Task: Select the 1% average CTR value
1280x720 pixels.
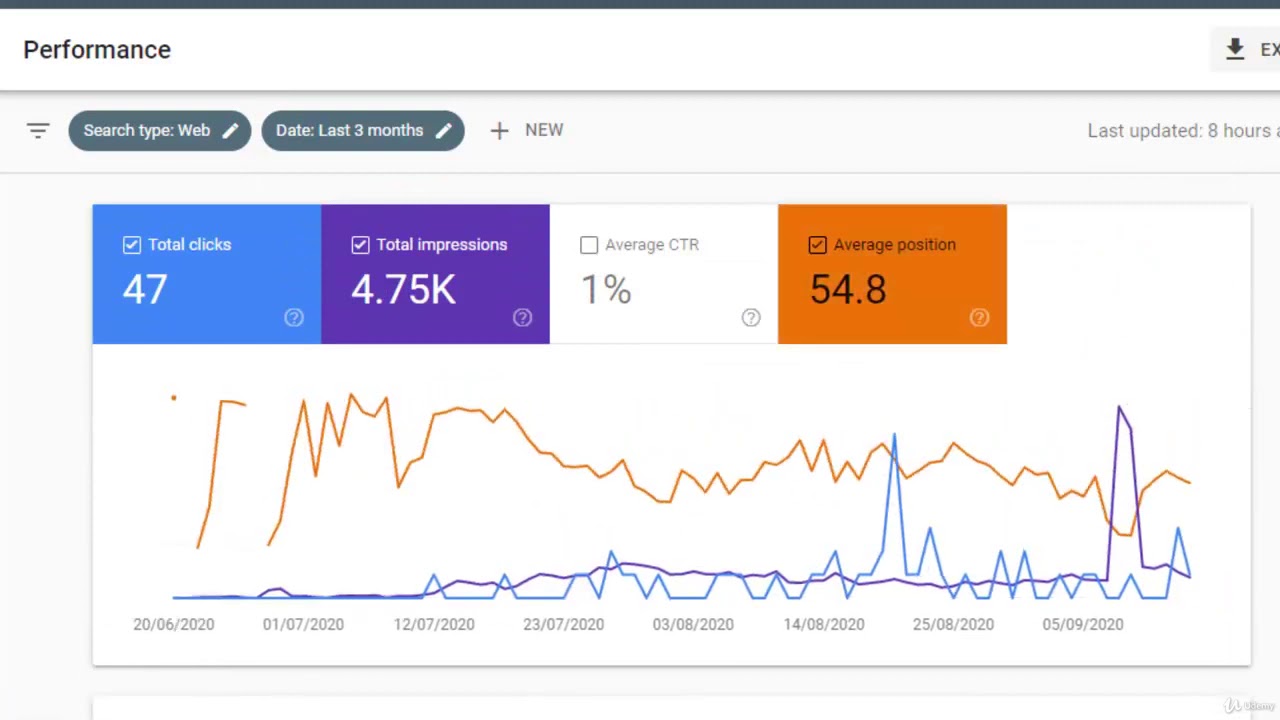Action: click(x=606, y=290)
